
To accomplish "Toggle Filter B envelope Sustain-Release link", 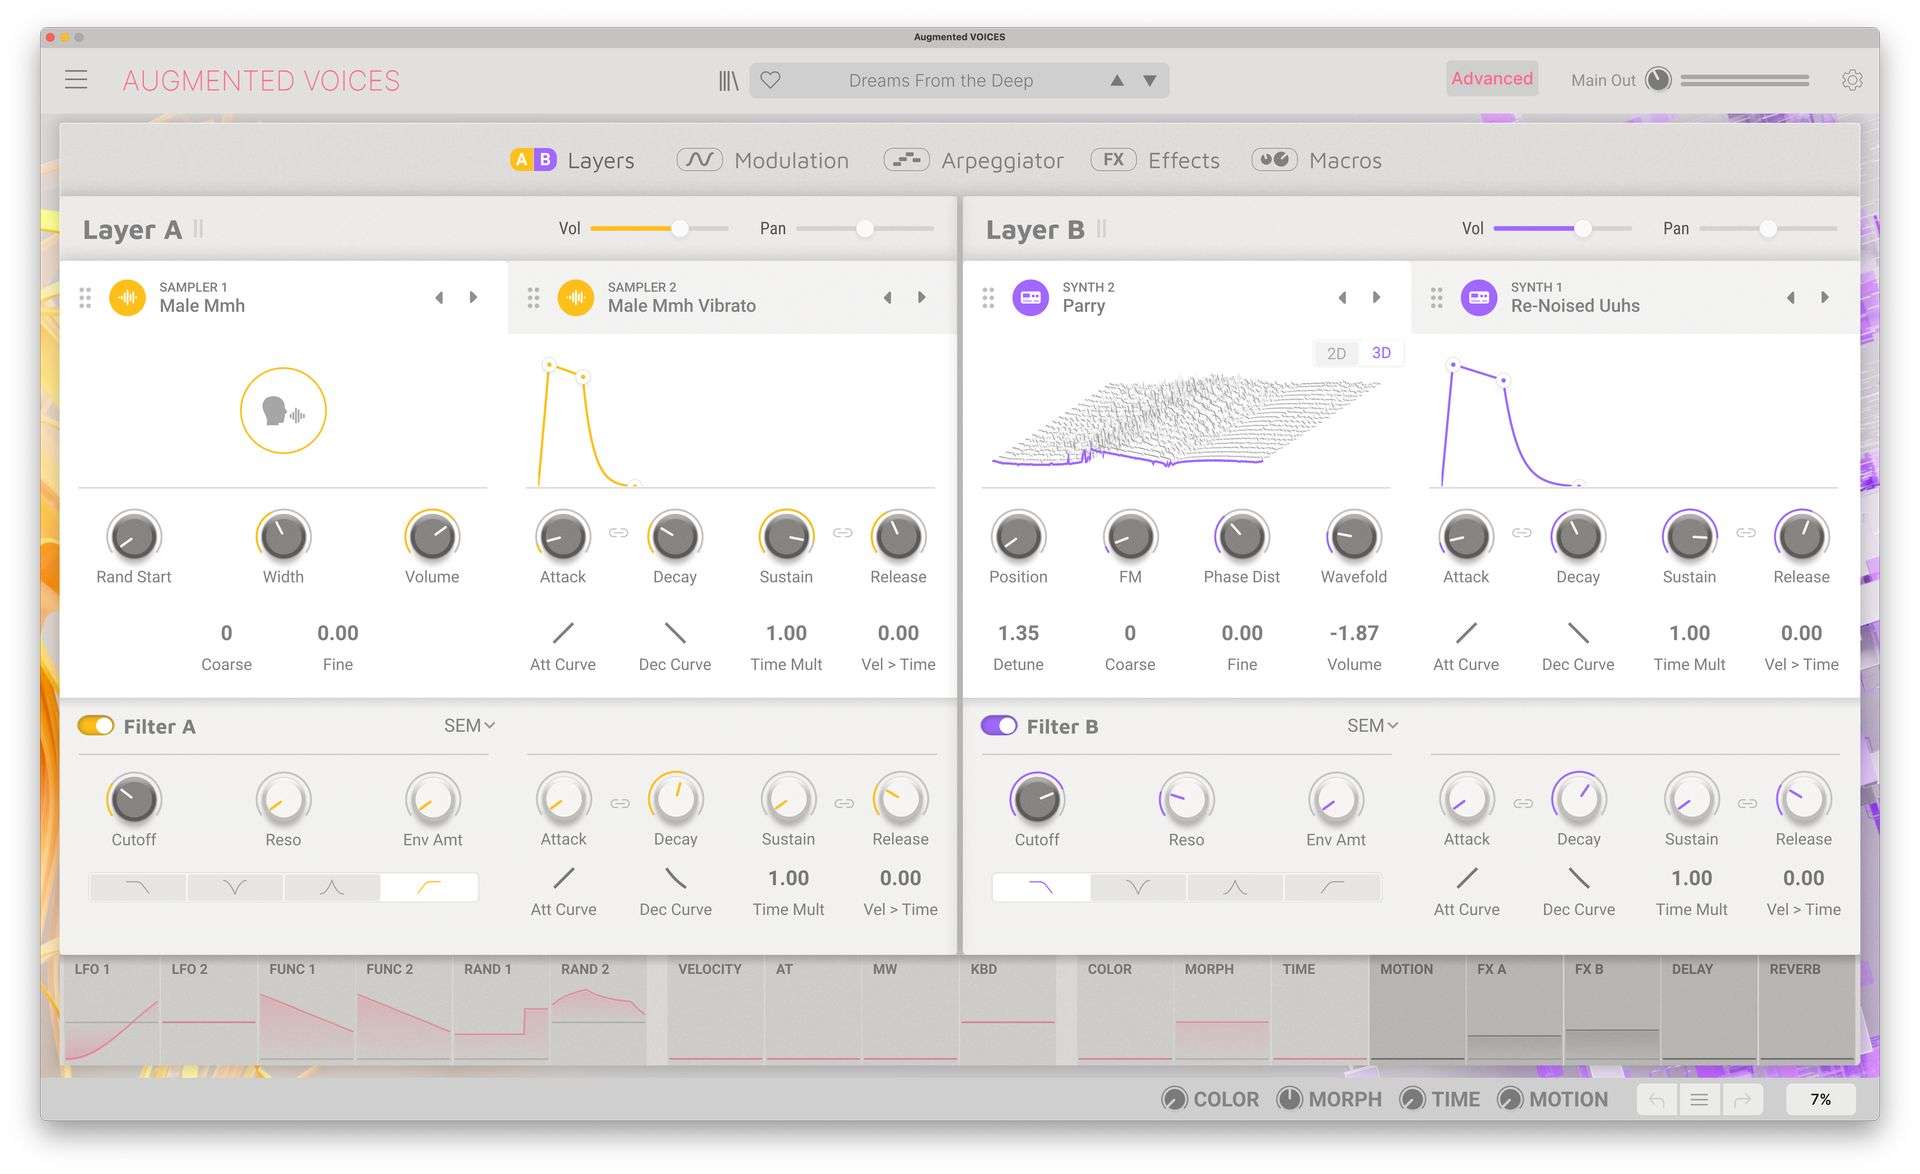I will tap(1747, 803).
